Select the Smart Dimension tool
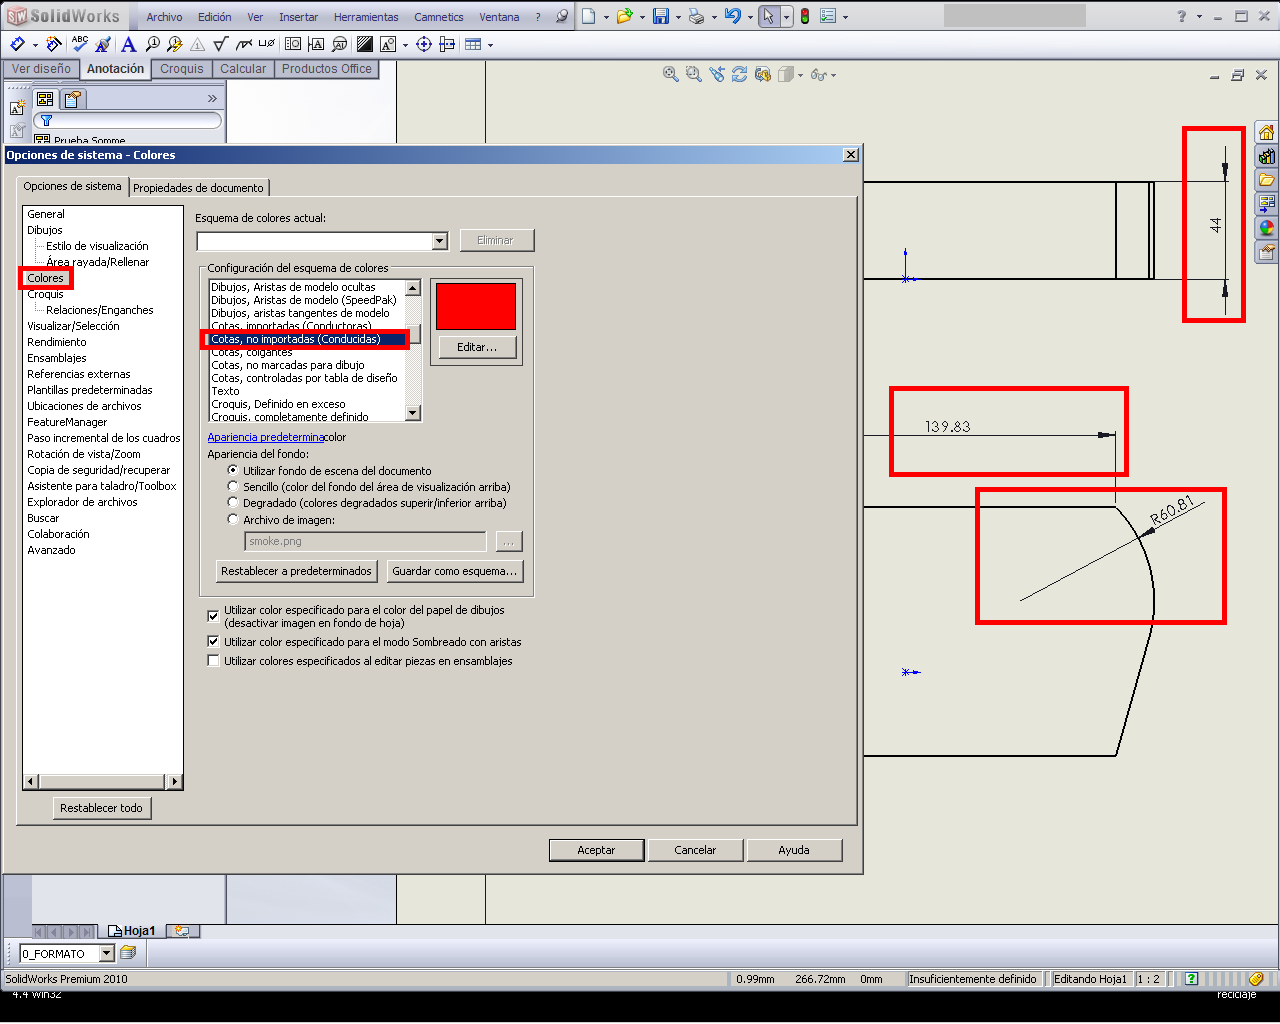This screenshot has height=1024, width=1280. click(18, 44)
